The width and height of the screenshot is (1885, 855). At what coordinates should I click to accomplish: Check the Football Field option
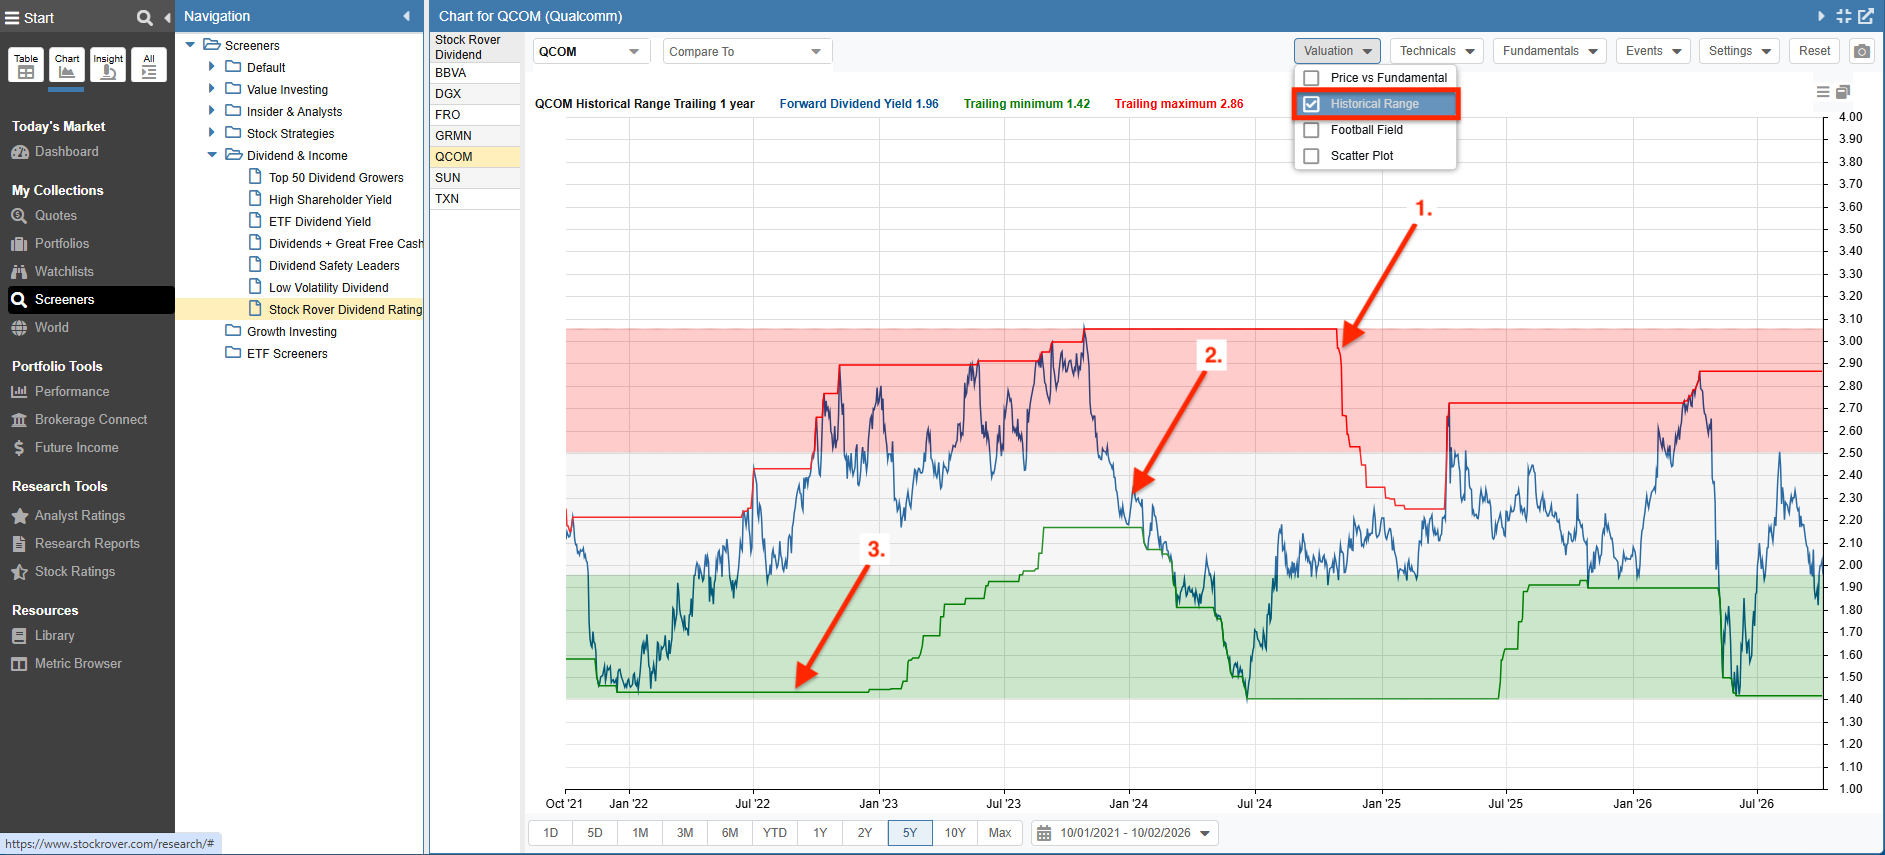click(1311, 130)
